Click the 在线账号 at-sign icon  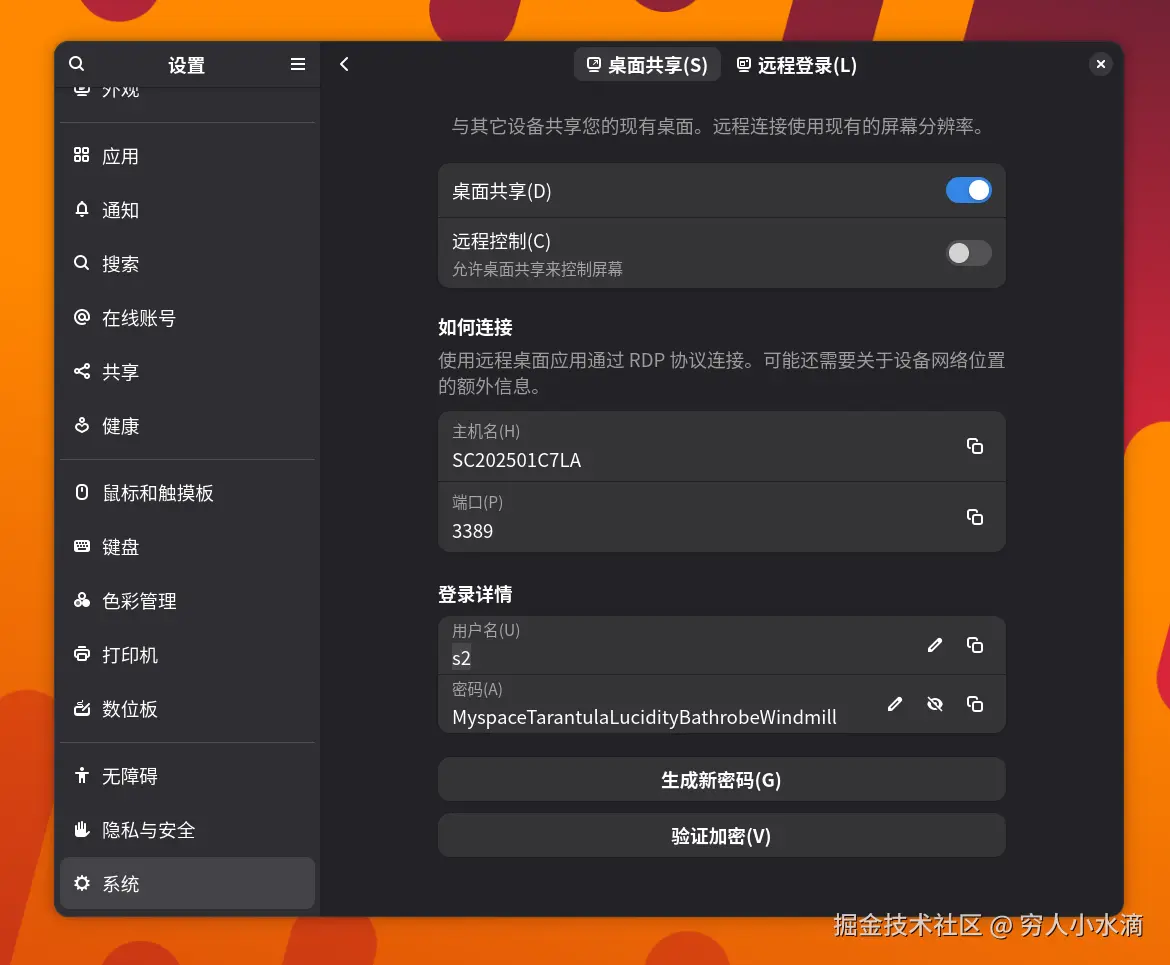pos(81,317)
